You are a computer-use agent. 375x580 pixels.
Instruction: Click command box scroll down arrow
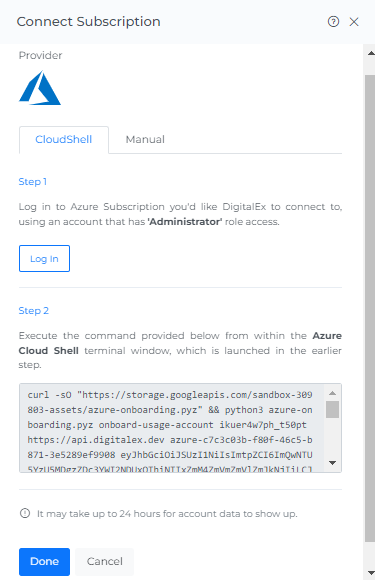[332, 463]
